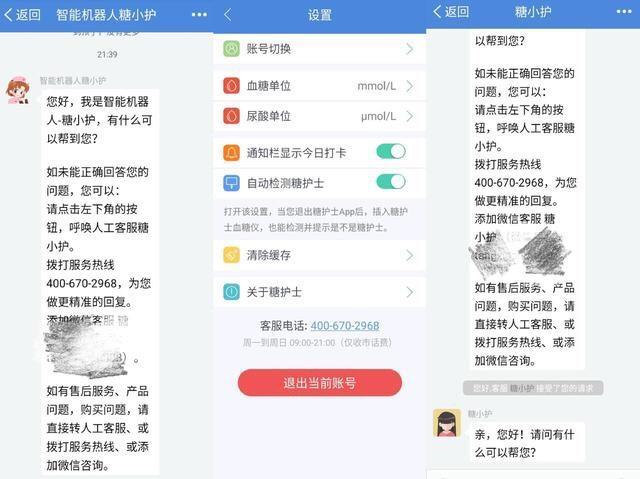Screen dimensions: 640x479
Task: Open the three-dot menu in 智能机器人糖小护 chat
Action: tap(199, 15)
